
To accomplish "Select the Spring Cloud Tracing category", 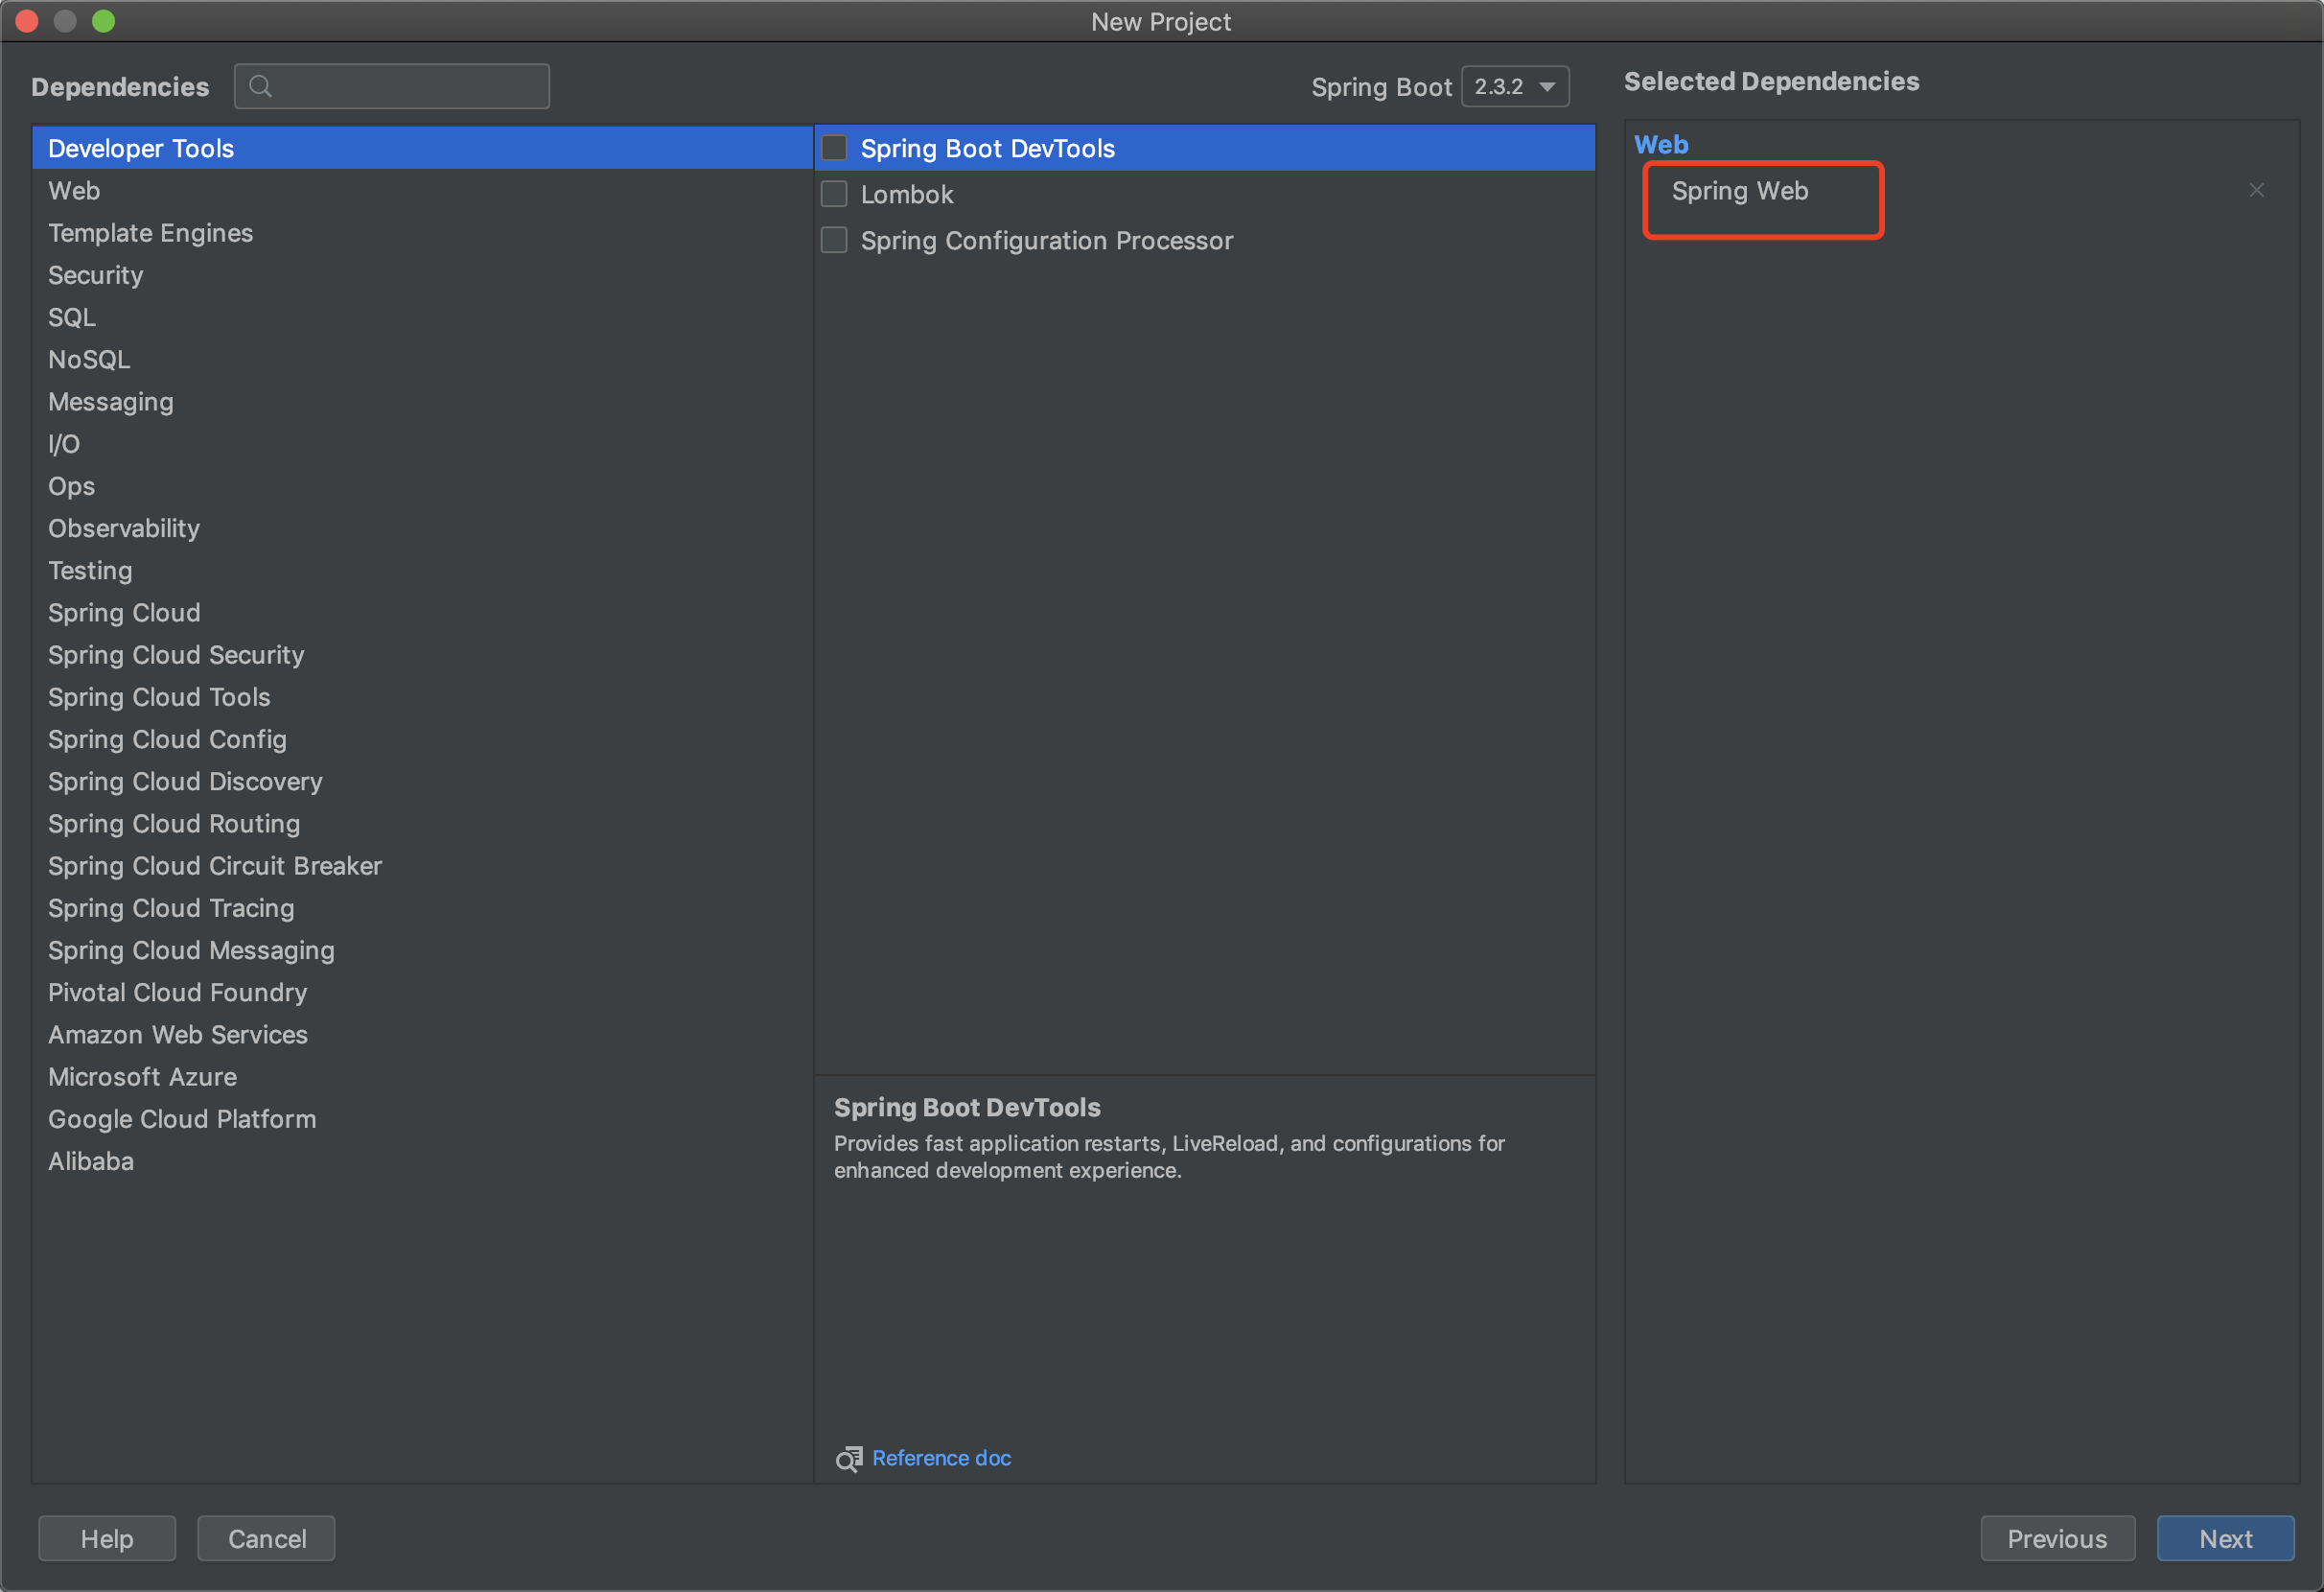I will click(x=422, y=908).
